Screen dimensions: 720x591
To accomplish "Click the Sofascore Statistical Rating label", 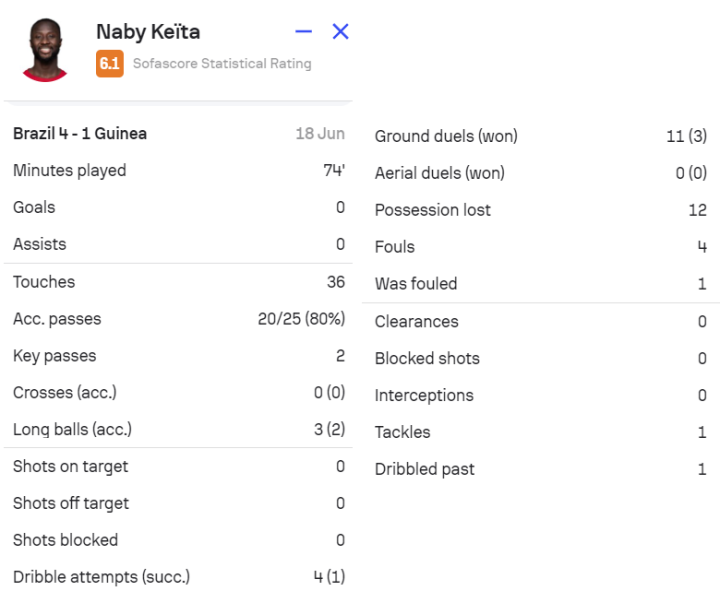I will (222, 64).
